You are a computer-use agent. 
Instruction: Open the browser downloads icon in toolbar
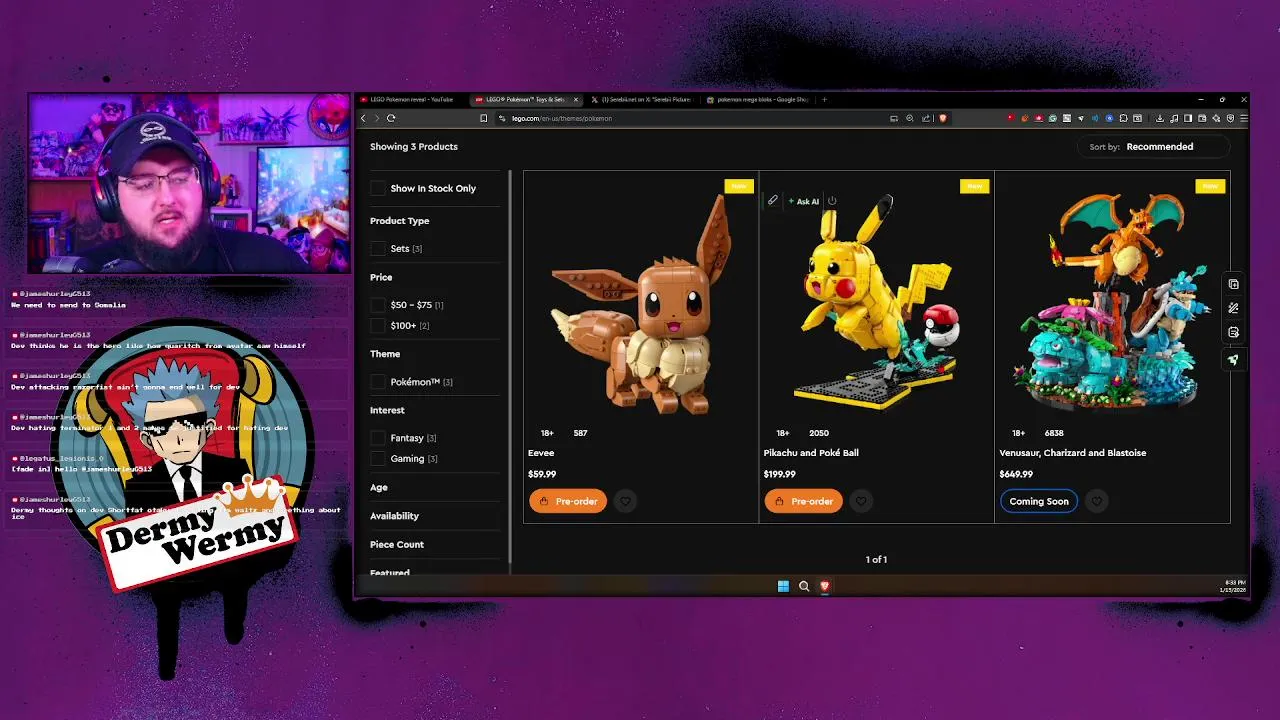[1159, 118]
